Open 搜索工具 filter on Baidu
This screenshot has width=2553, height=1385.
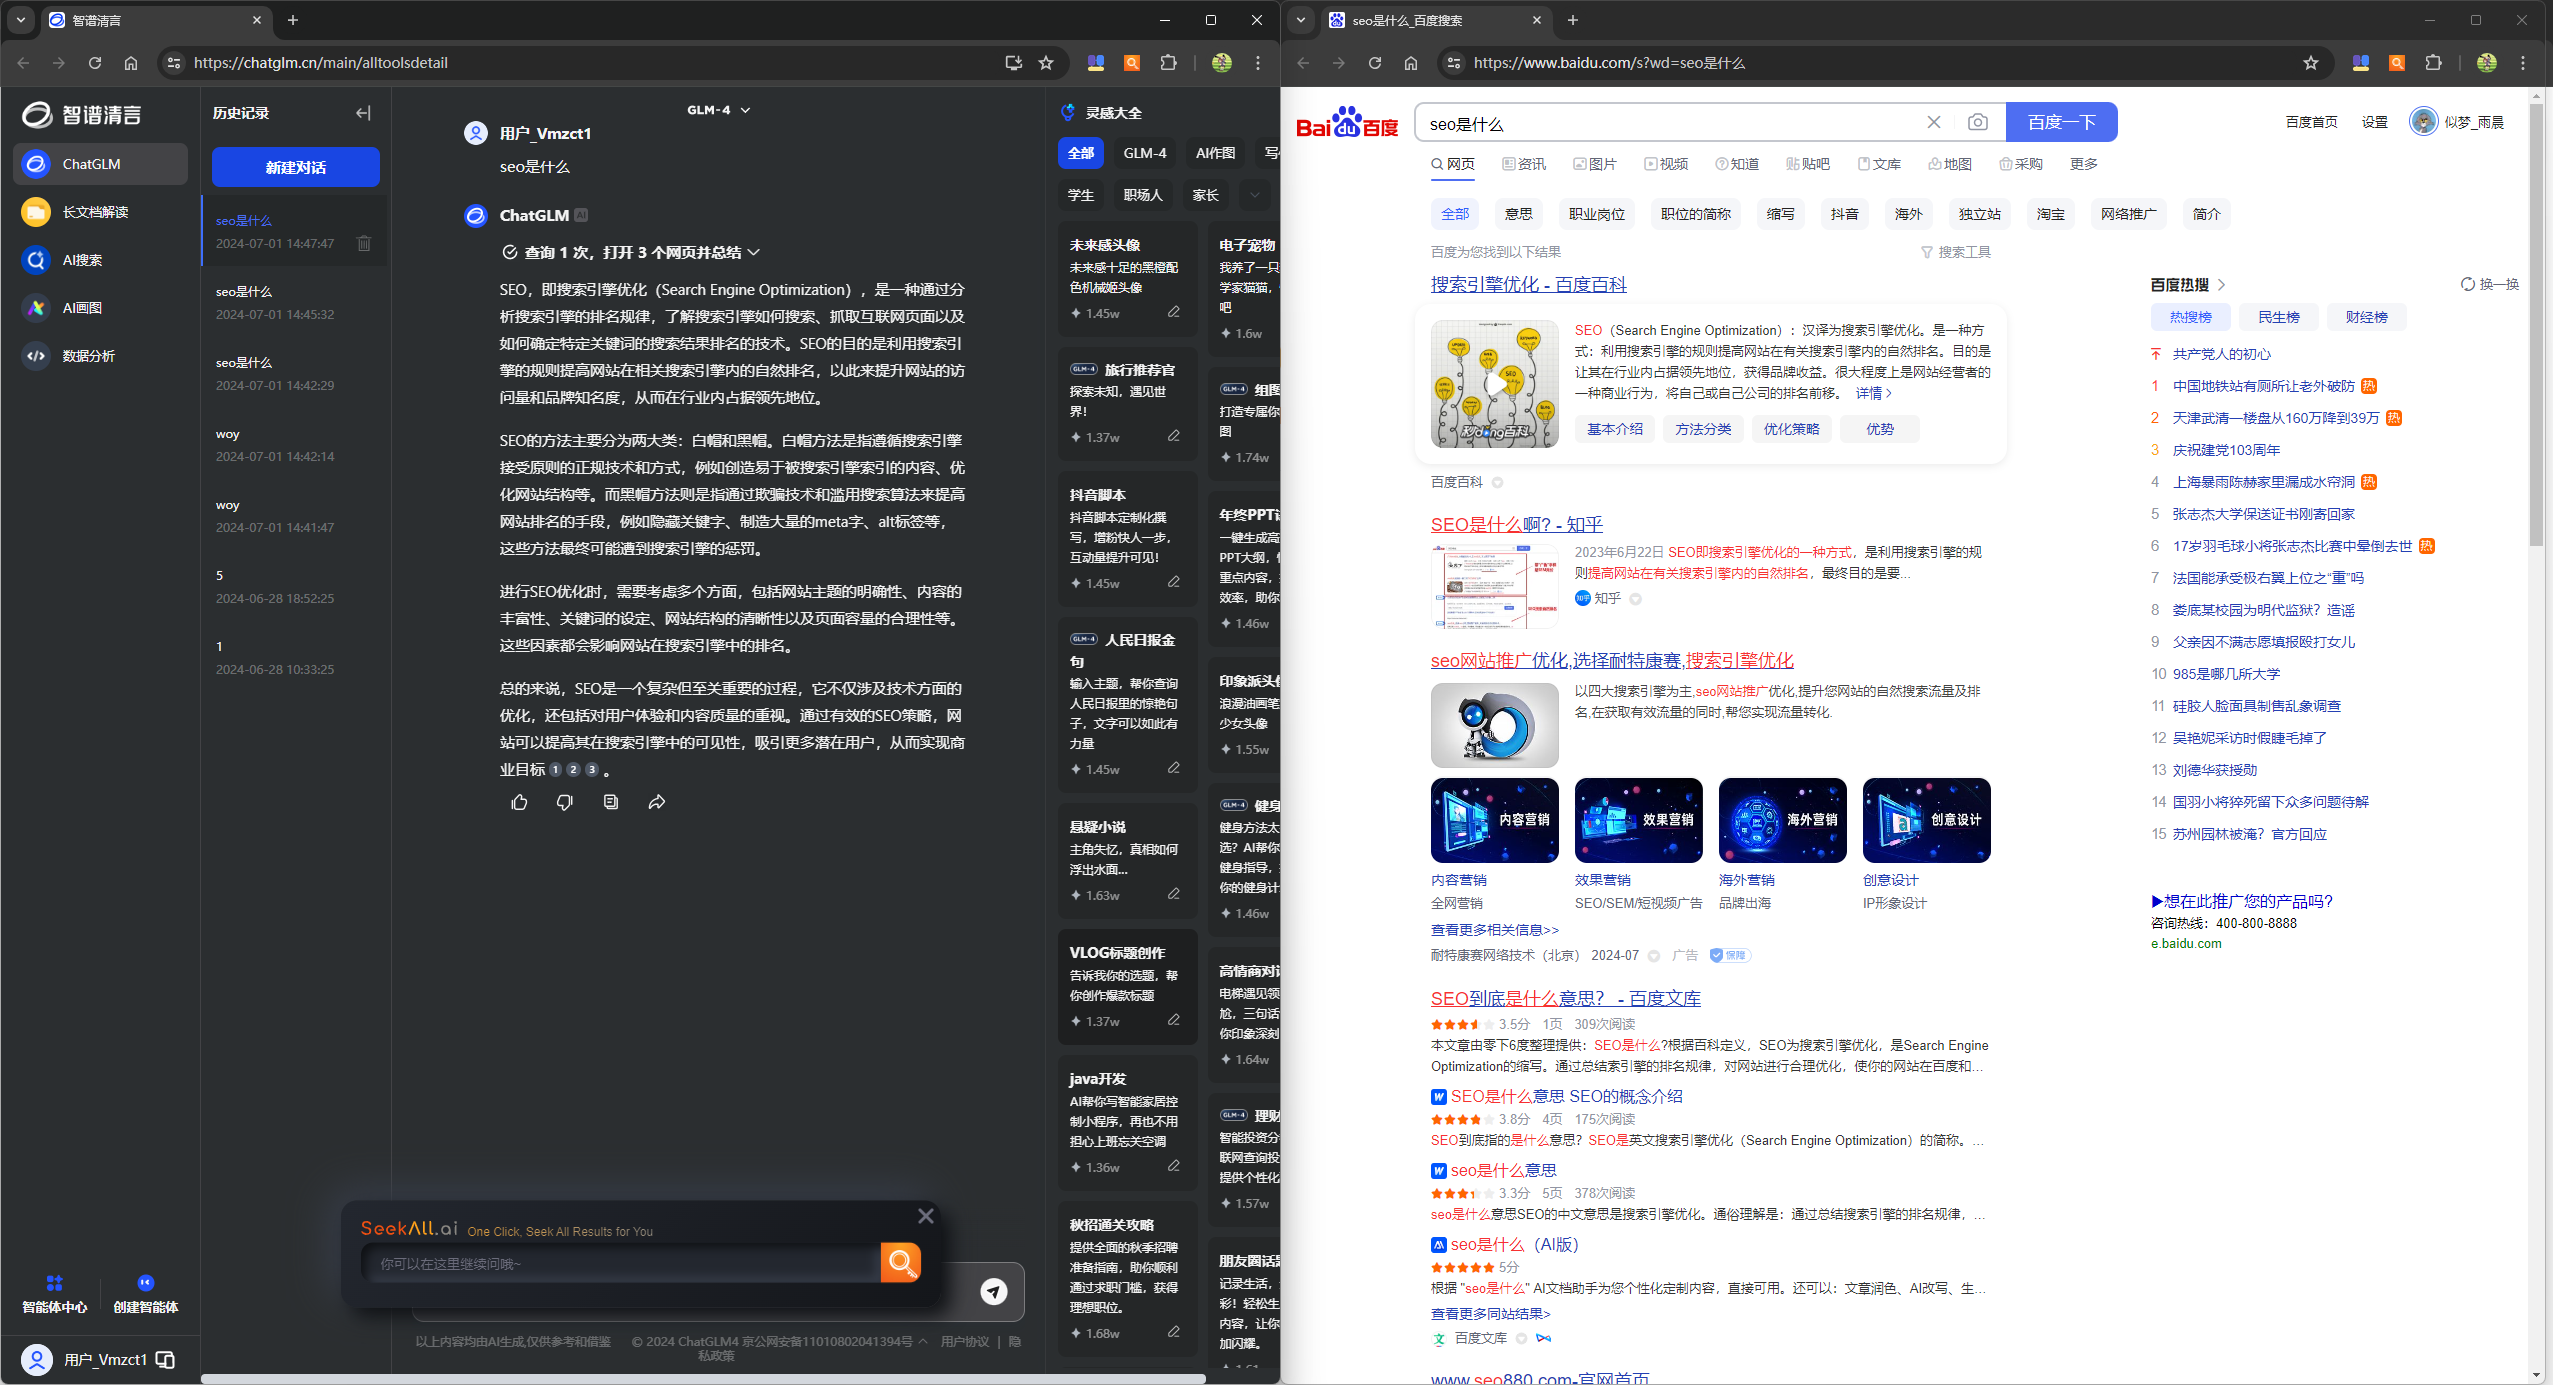click(1957, 252)
